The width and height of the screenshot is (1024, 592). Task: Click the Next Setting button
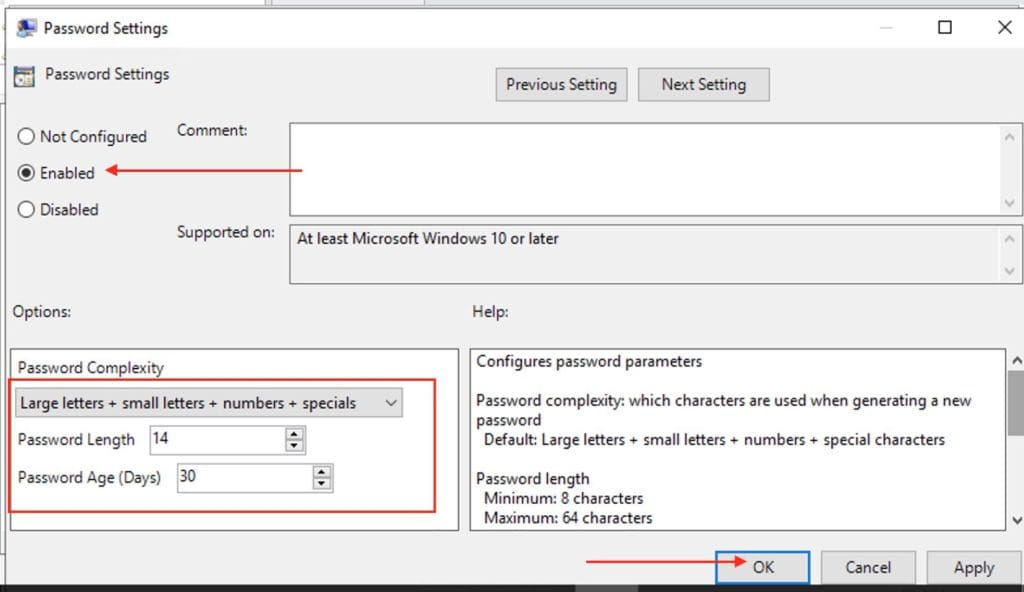(x=704, y=84)
